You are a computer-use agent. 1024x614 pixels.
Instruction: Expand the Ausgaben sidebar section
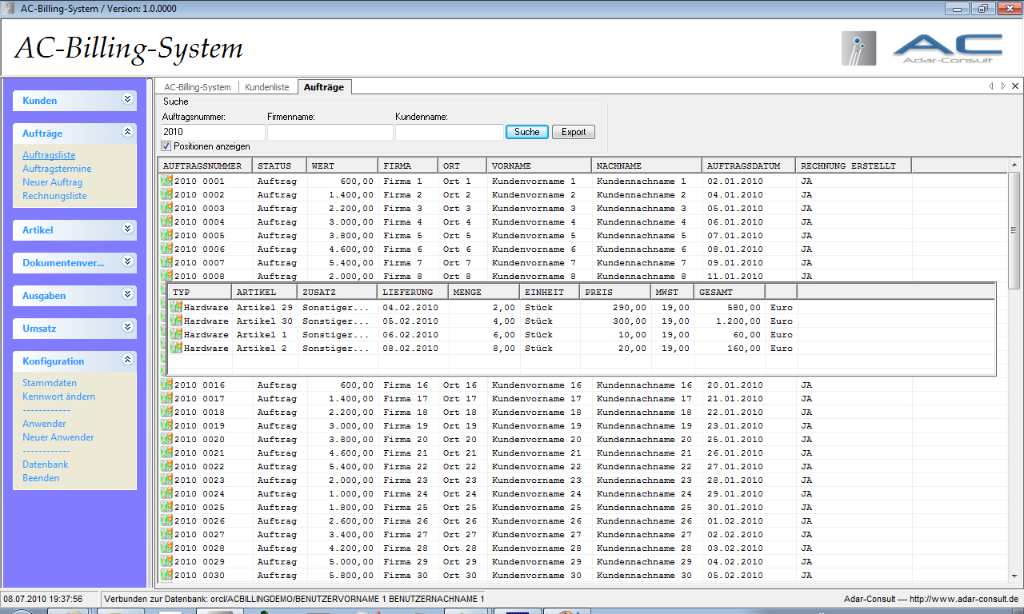tap(127, 295)
